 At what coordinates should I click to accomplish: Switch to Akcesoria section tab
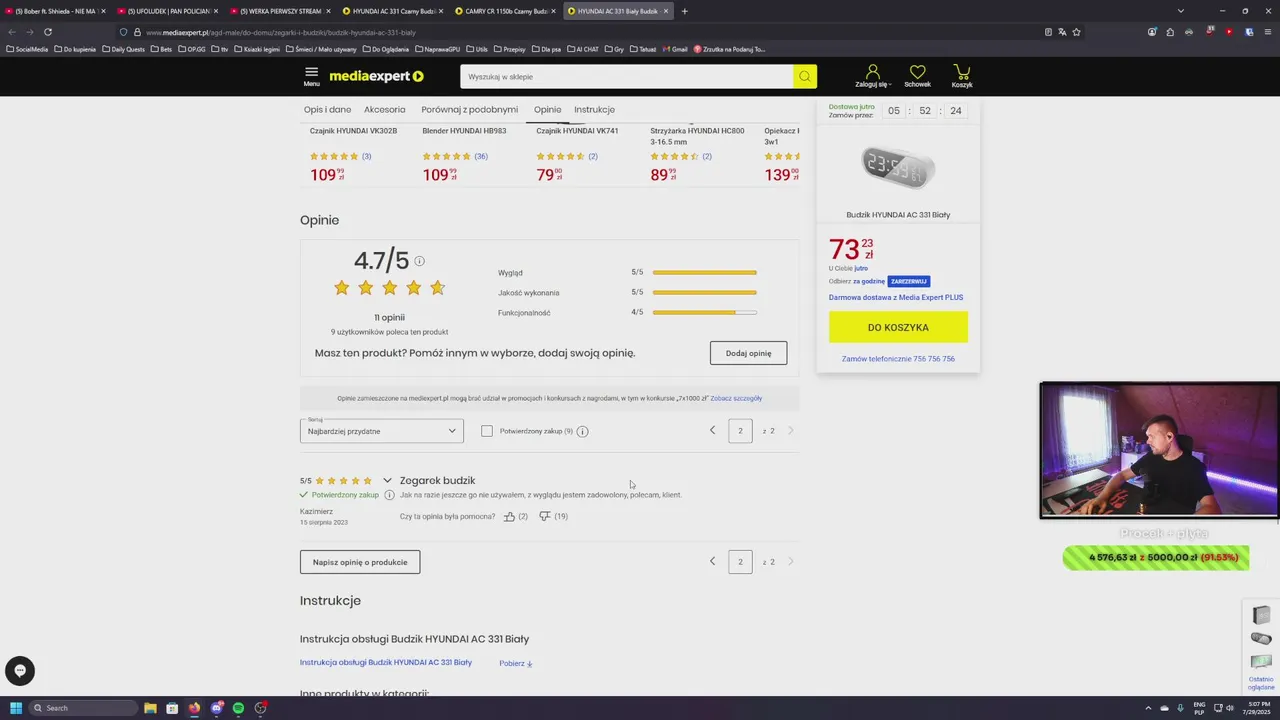pyautogui.click(x=385, y=109)
